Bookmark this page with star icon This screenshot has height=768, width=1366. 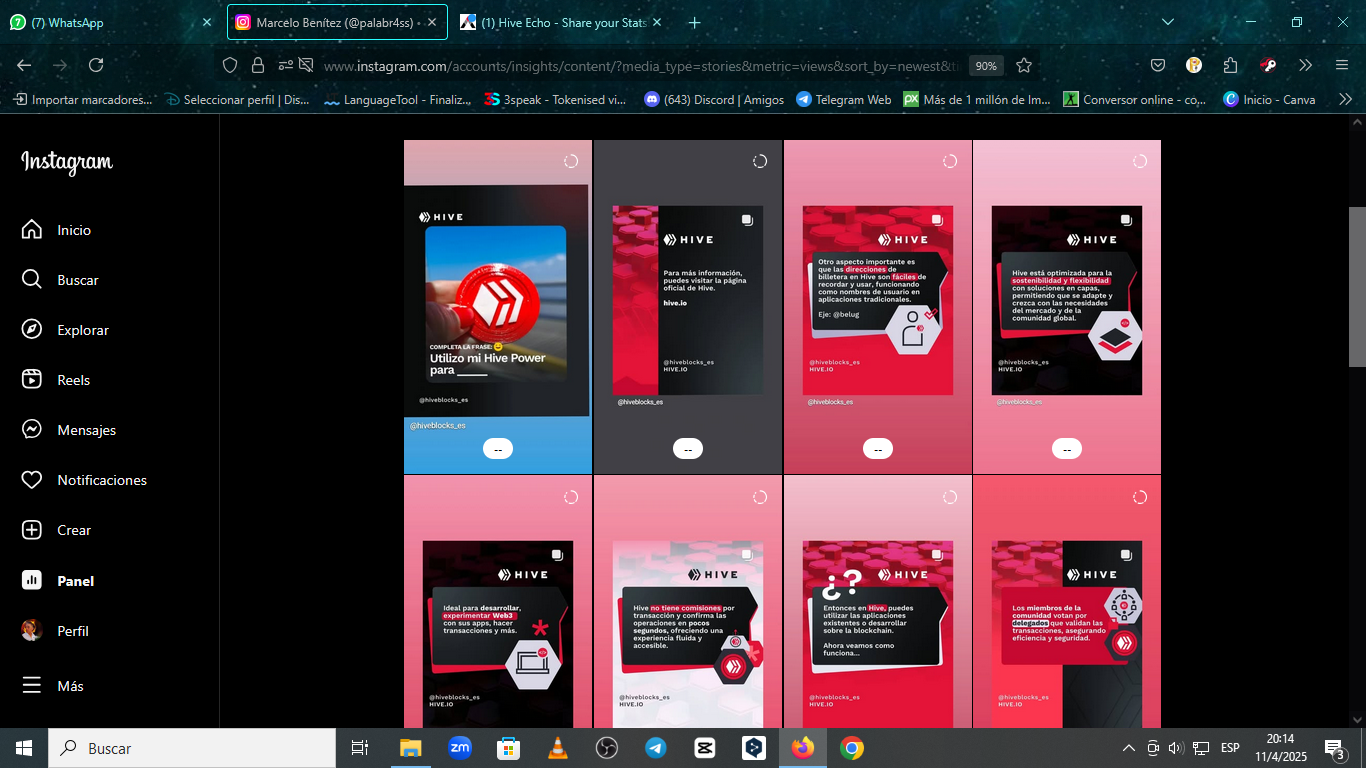coord(1024,65)
